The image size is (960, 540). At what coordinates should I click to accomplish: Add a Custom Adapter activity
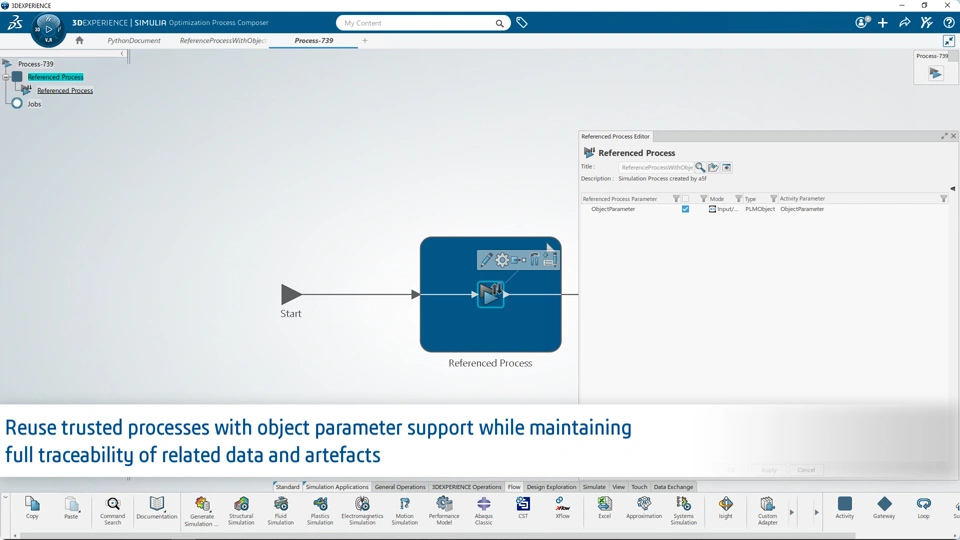[x=767, y=511]
